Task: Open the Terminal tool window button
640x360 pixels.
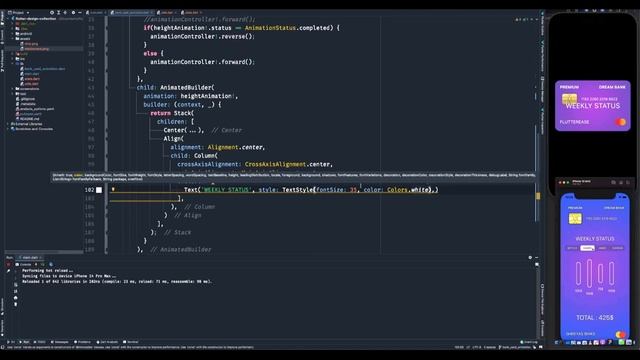Action: pyautogui.click(x=131, y=342)
